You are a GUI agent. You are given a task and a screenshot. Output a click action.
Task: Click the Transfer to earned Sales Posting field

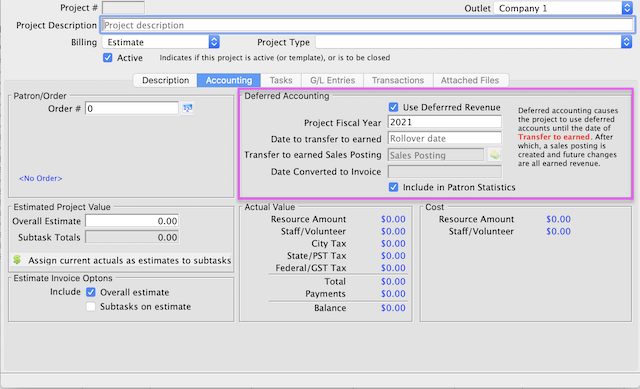436,155
